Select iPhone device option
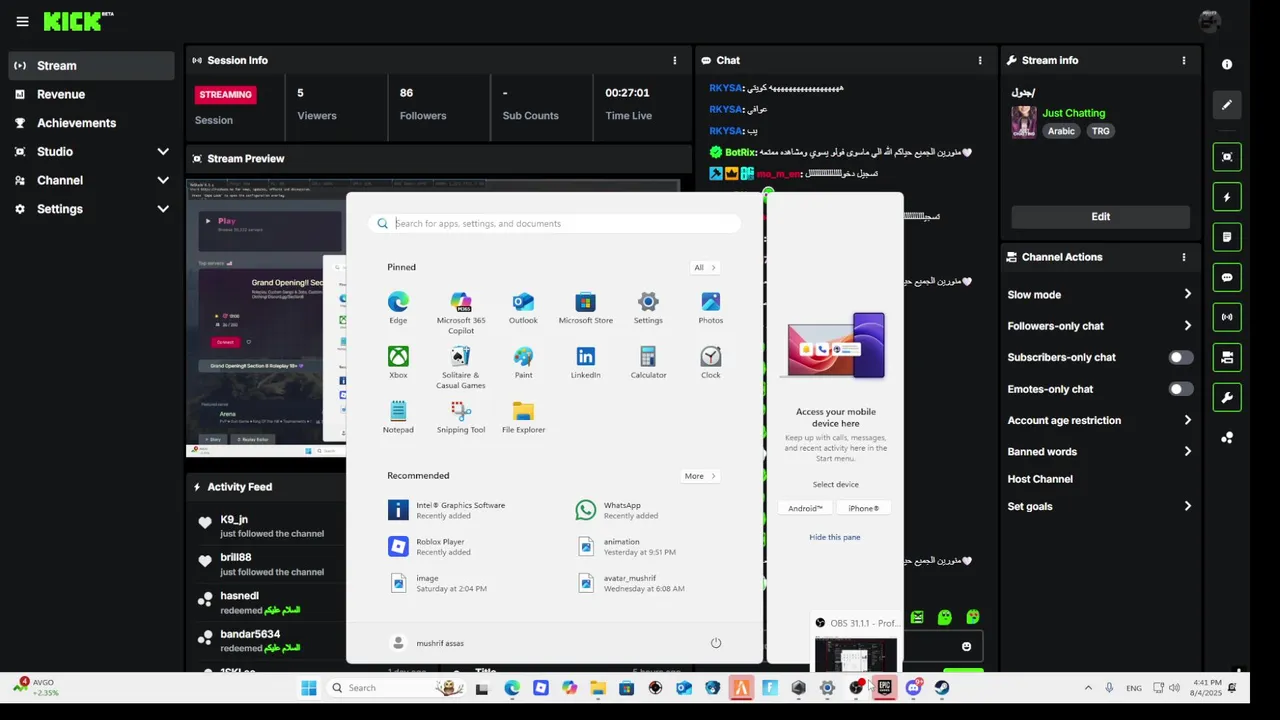The image size is (1280, 720). (863, 508)
